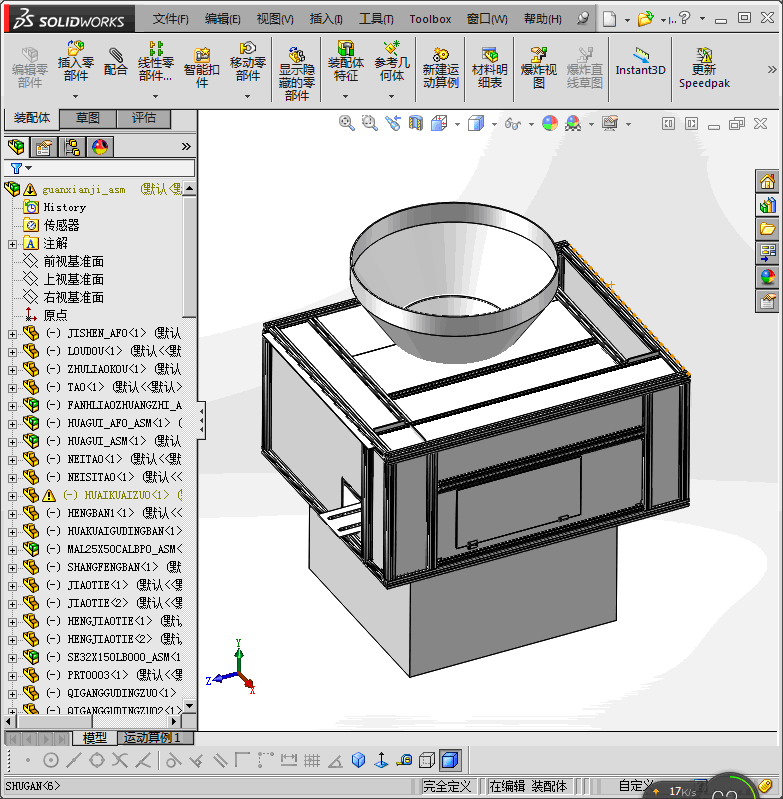Open View Settings monitor icon
This screenshot has height=799, width=783.
[610, 123]
